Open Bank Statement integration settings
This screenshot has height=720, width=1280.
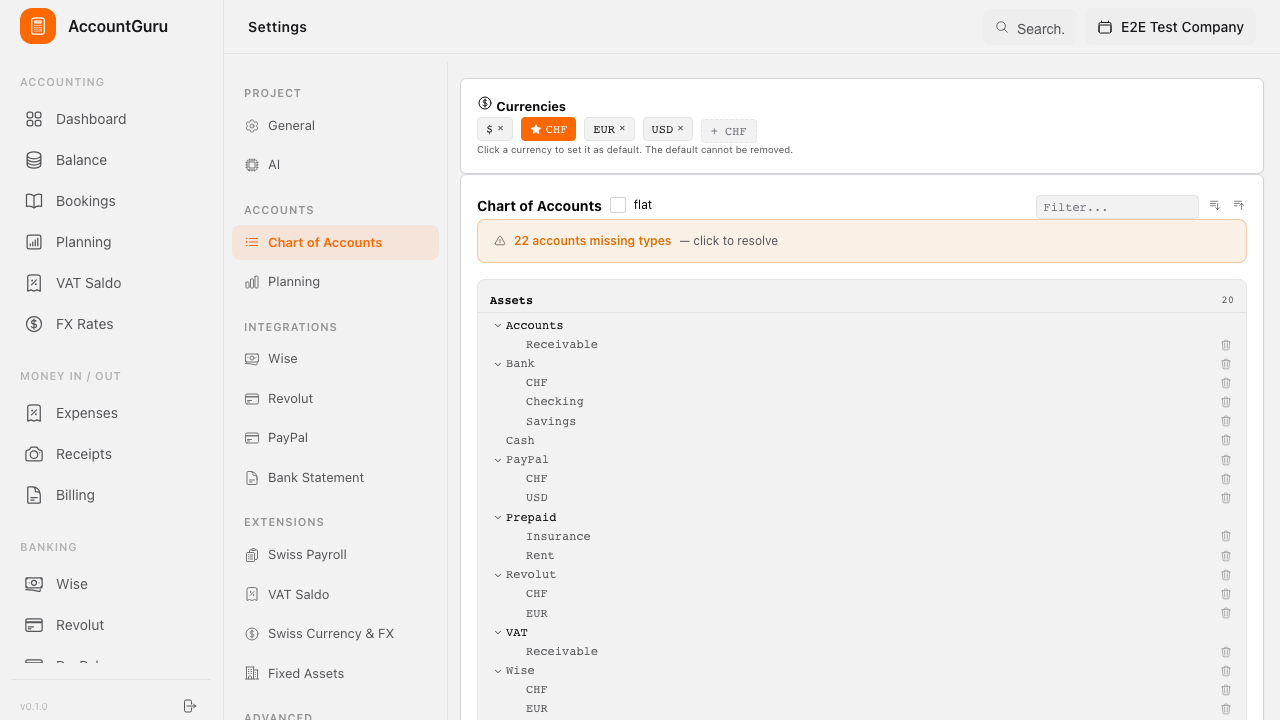pyautogui.click(x=335, y=478)
